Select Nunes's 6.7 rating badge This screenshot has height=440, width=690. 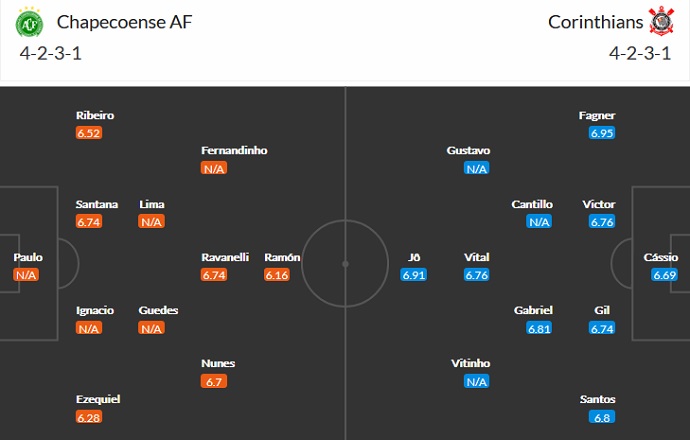214,381
